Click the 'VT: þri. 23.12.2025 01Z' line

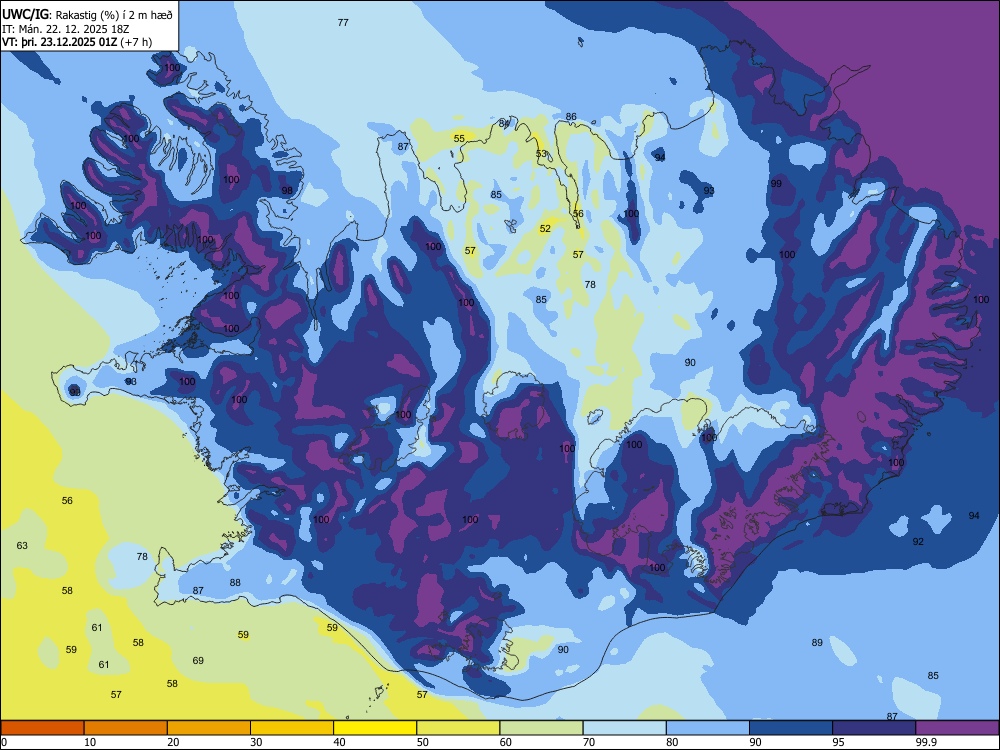[x=59, y=42]
